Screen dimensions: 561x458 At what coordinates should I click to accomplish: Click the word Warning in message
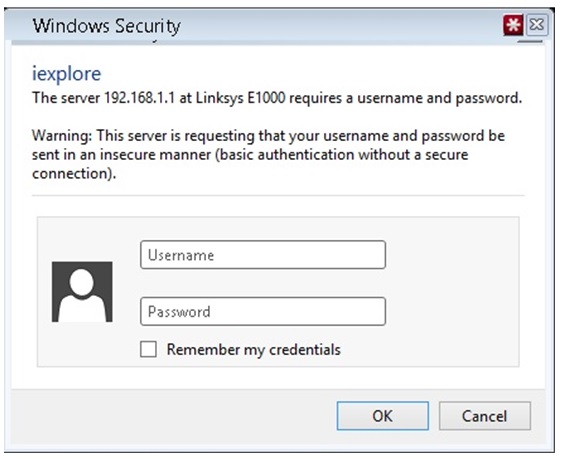coord(62,136)
